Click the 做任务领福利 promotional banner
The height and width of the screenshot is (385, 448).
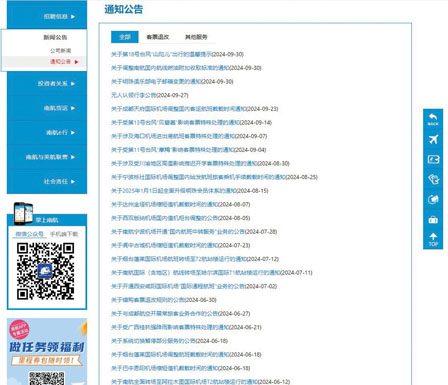[47, 351]
